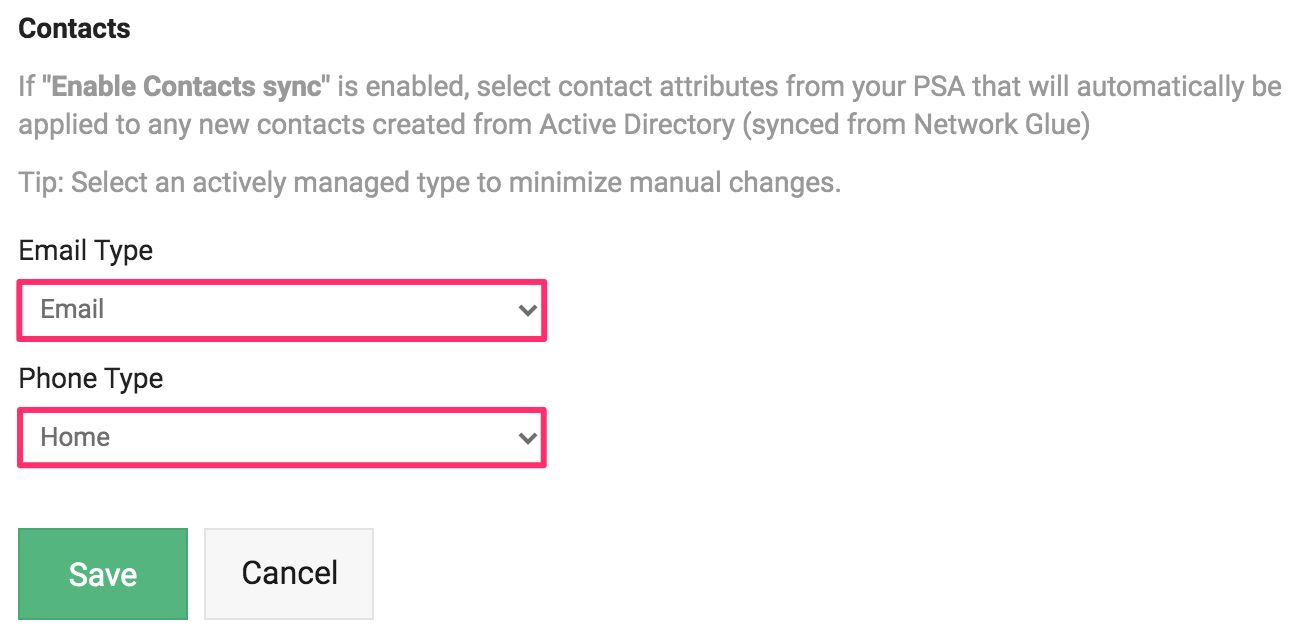Click the "Contacts" section heading
This screenshot has height=640, width=1294.
[75, 29]
